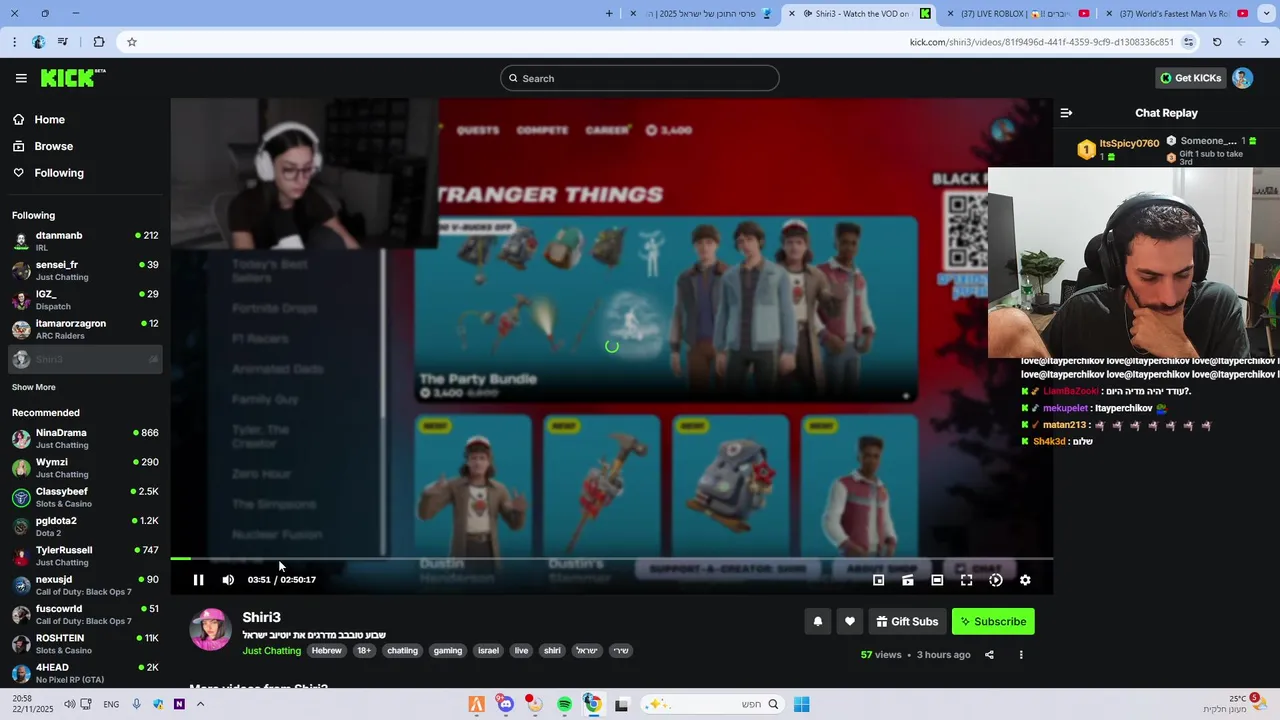Collapse the Chat Replay panel
Image resolution: width=1280 pixels, height=720 pixels.
coord(1066,113)
